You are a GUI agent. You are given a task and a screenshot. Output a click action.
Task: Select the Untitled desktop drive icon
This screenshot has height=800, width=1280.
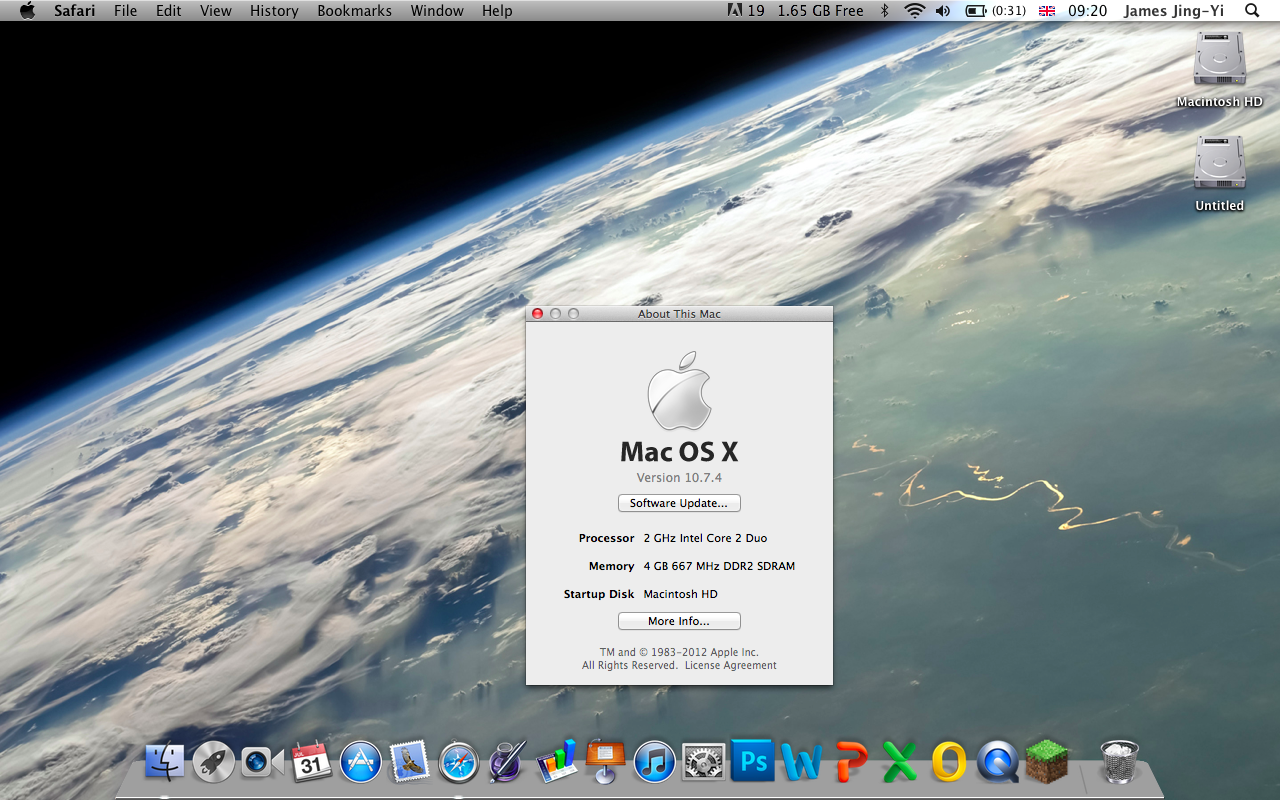1219,164
